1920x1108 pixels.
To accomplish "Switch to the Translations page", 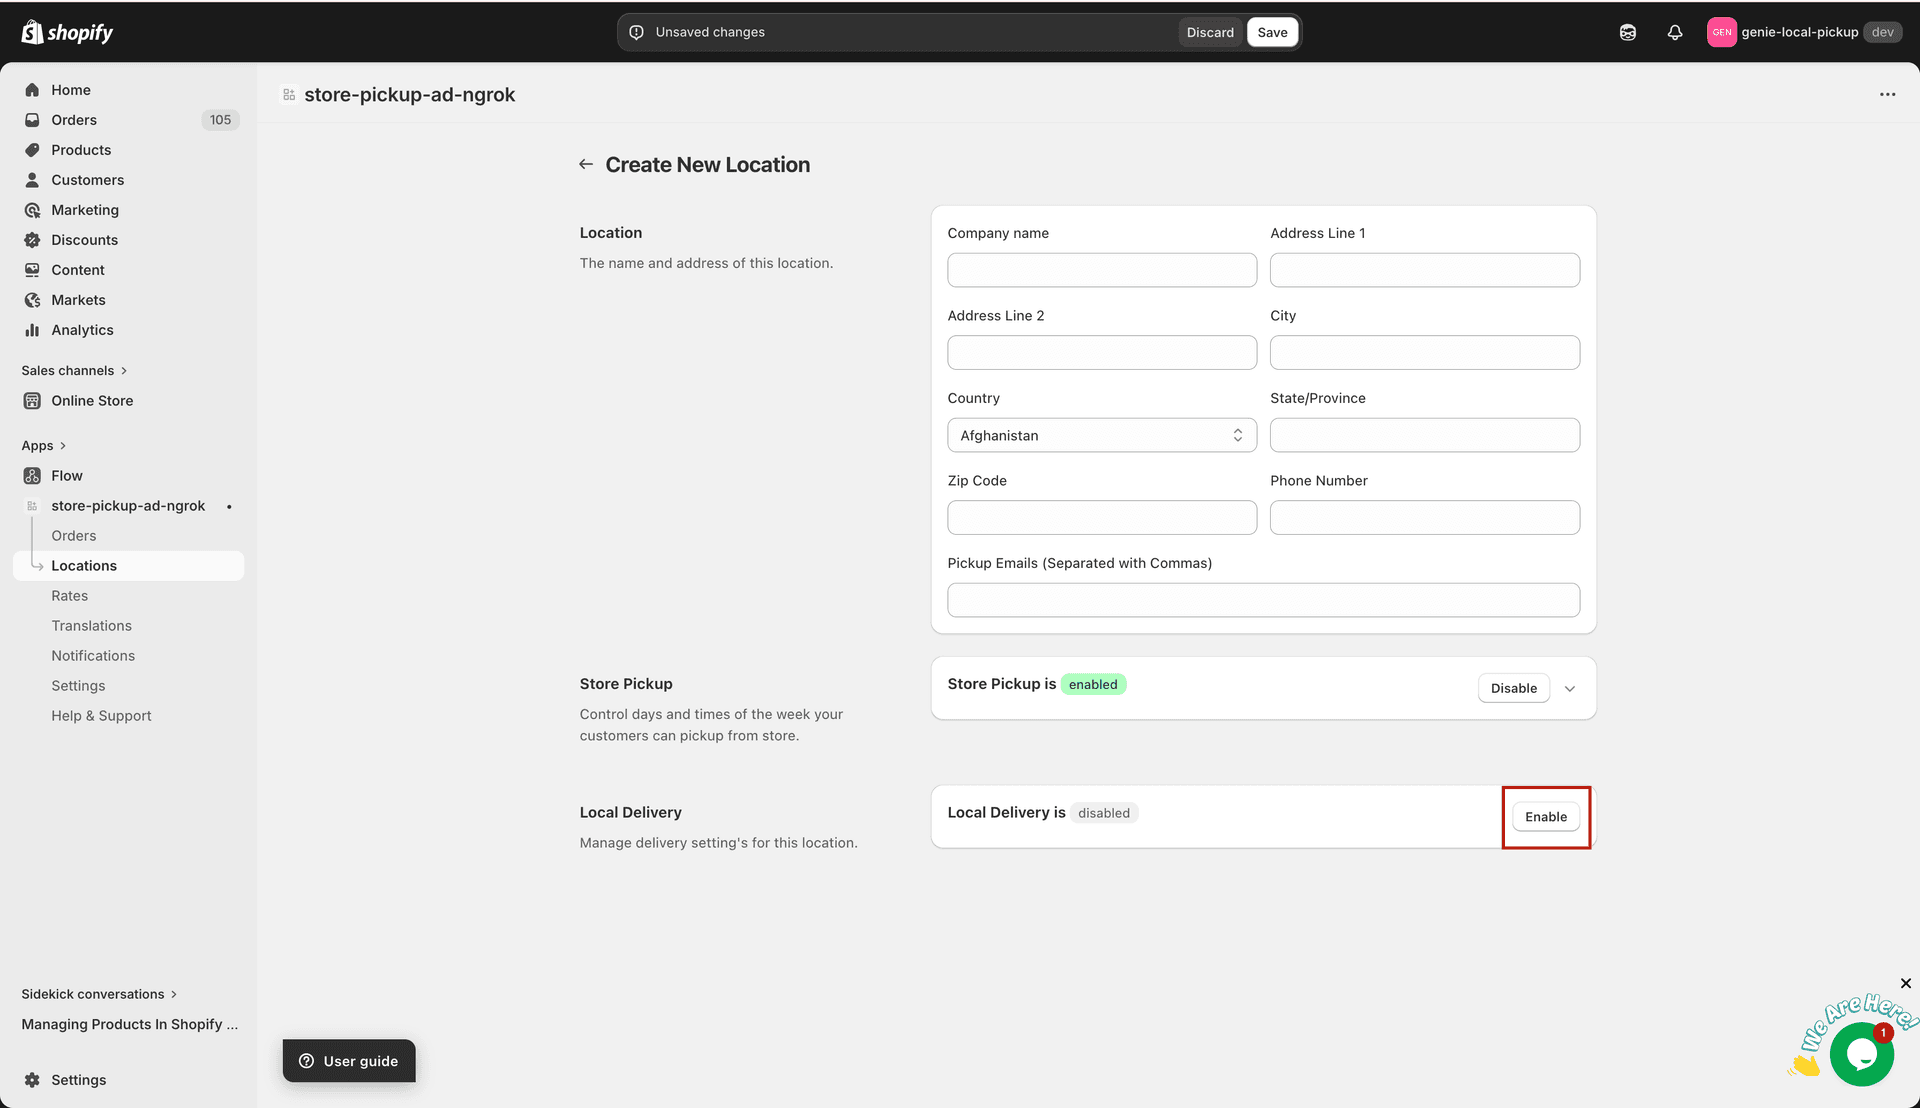I will 91,625.
